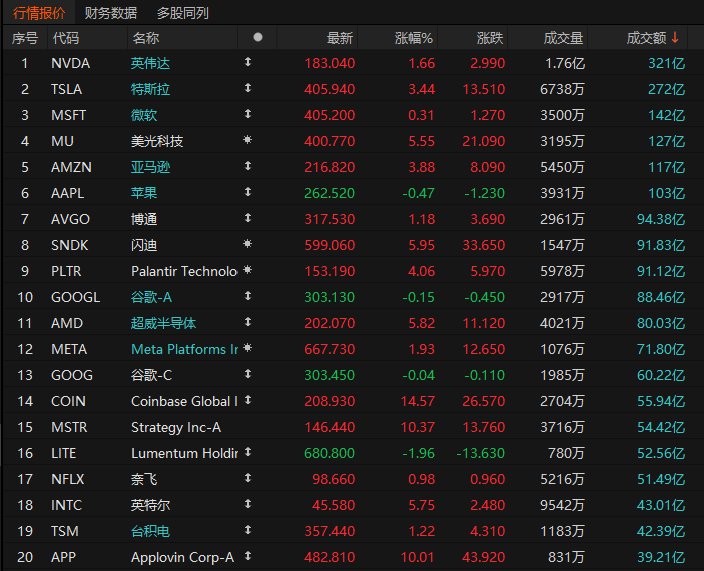Click the arrow icon beside 特斯拉
This screenshot has height=571, width=704.
point(248,89)
